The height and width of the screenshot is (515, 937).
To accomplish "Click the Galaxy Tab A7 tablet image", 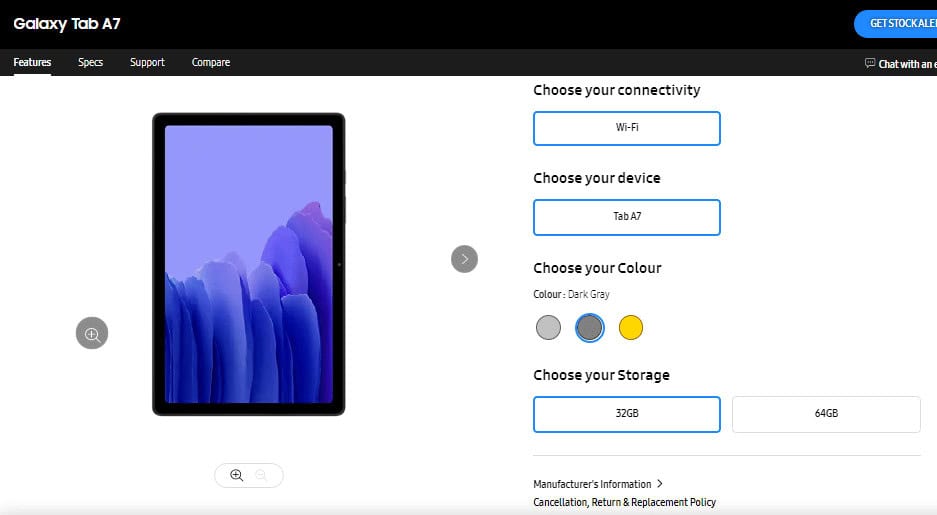I will (249, 264).
